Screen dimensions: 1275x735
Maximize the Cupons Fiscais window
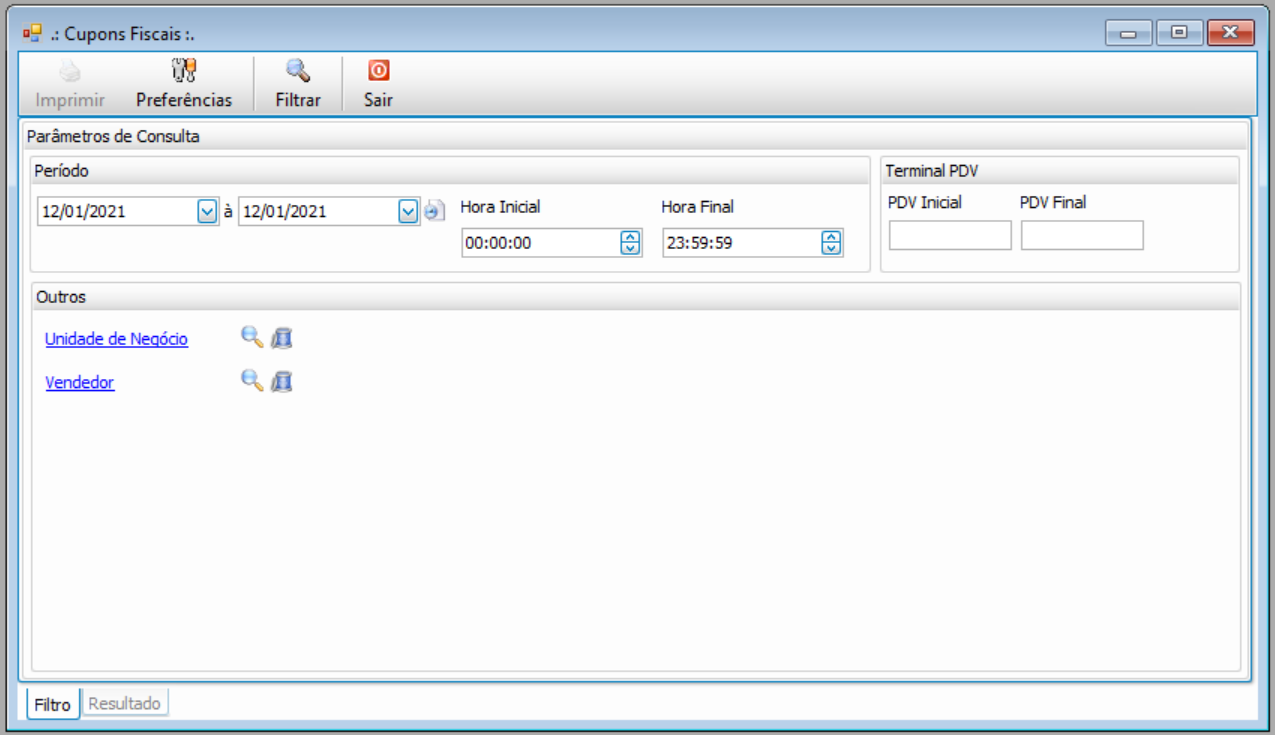tap(1179, 33)
